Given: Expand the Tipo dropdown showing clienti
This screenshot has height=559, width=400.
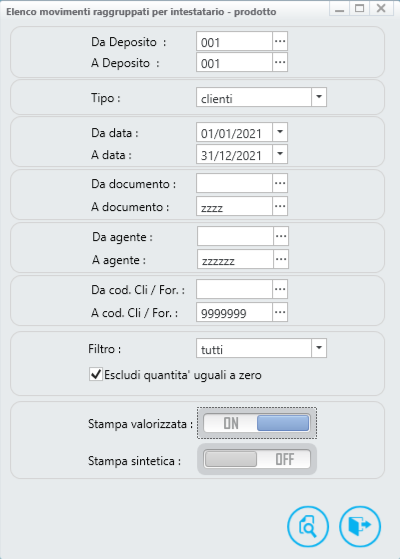Looking at the screenshot, I should pos(319,97).
